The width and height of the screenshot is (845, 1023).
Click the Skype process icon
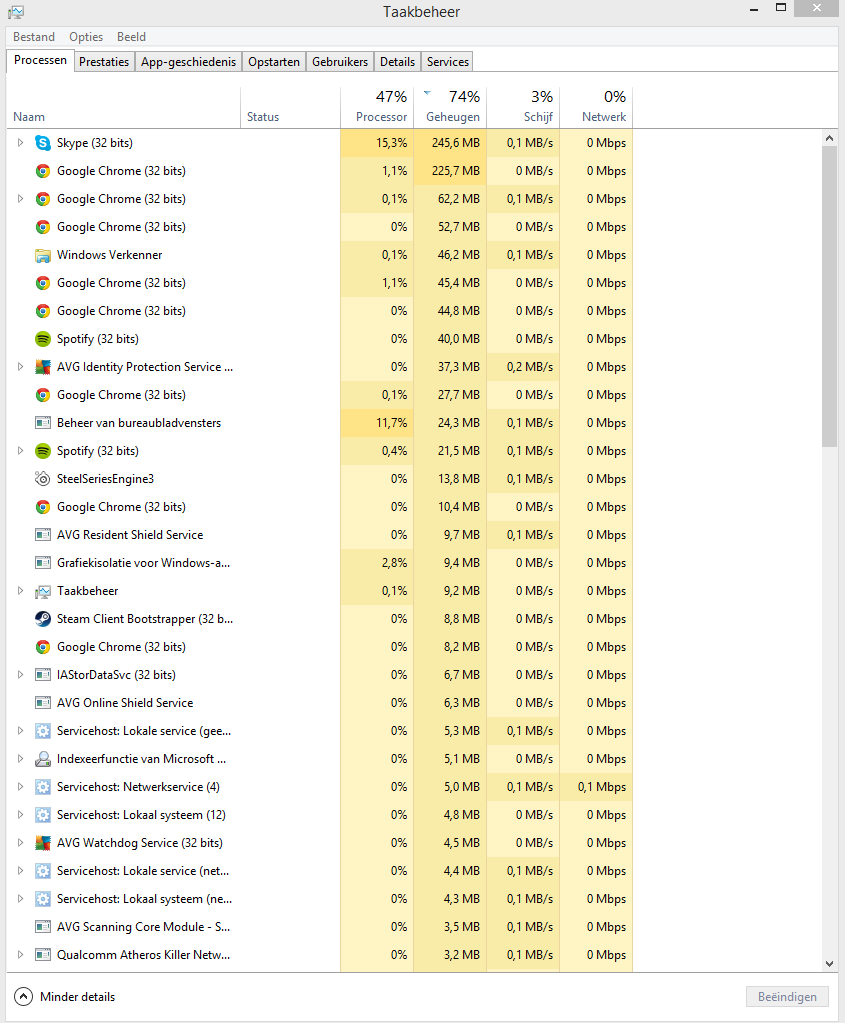tap(42, 143)
